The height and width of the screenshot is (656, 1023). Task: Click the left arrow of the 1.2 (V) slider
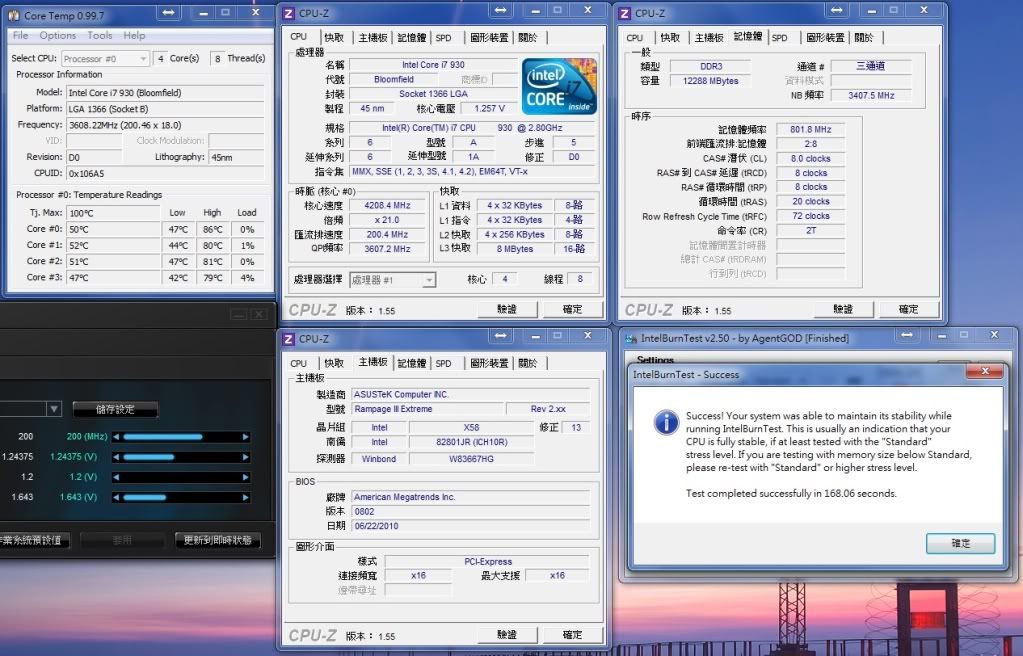(x=116, y=477)
